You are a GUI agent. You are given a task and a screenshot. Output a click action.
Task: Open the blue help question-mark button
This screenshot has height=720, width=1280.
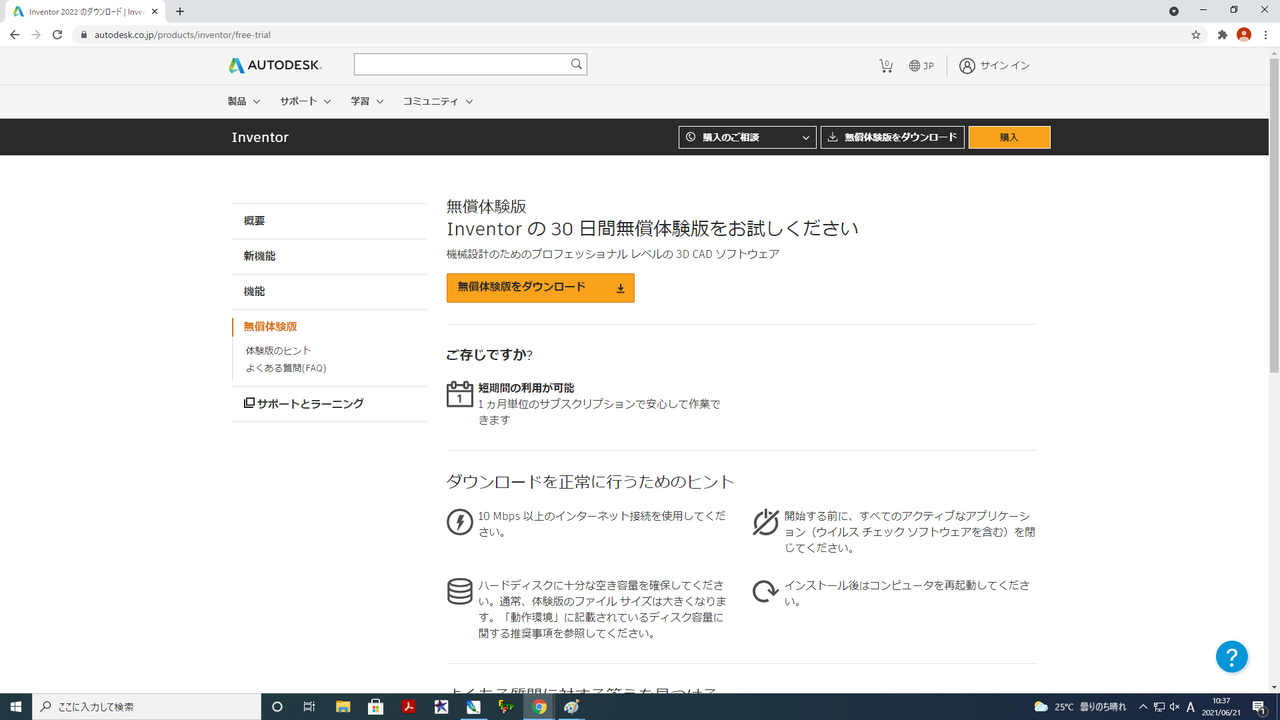pos(1232,656)
